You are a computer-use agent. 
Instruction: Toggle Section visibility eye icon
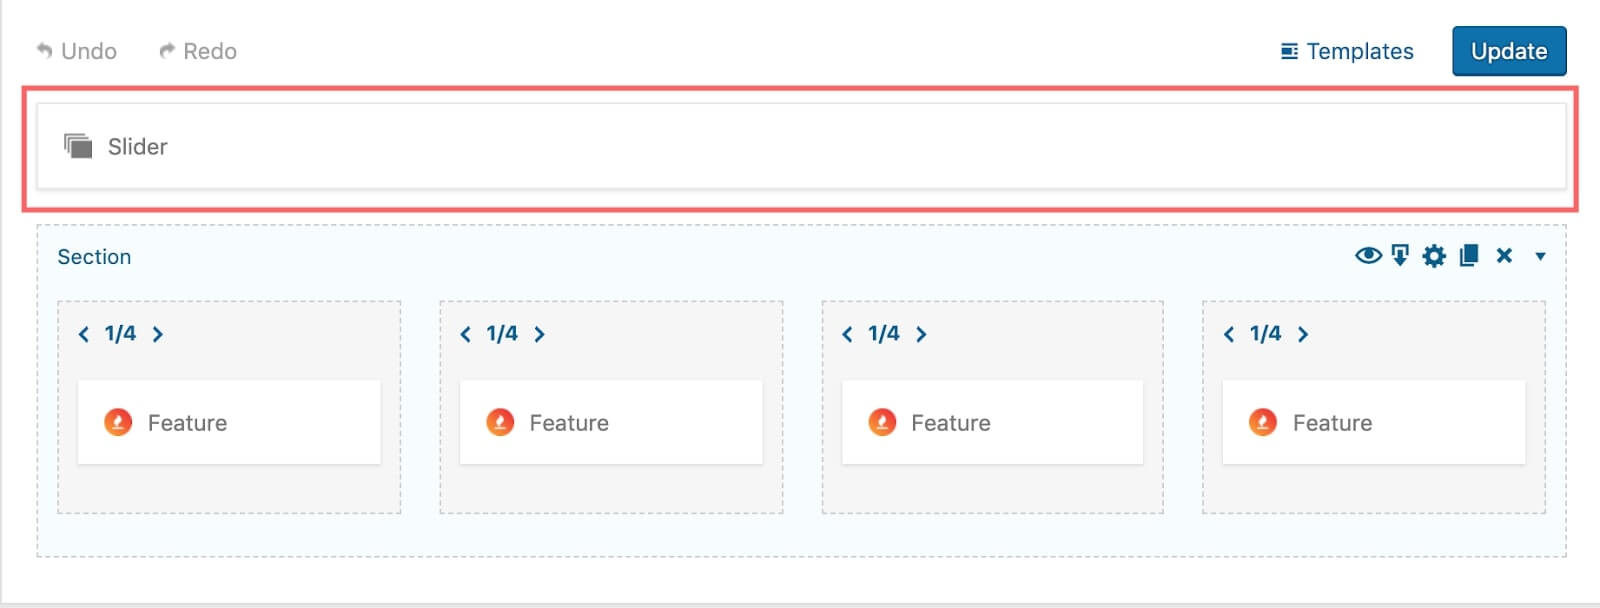(1368, 256)
